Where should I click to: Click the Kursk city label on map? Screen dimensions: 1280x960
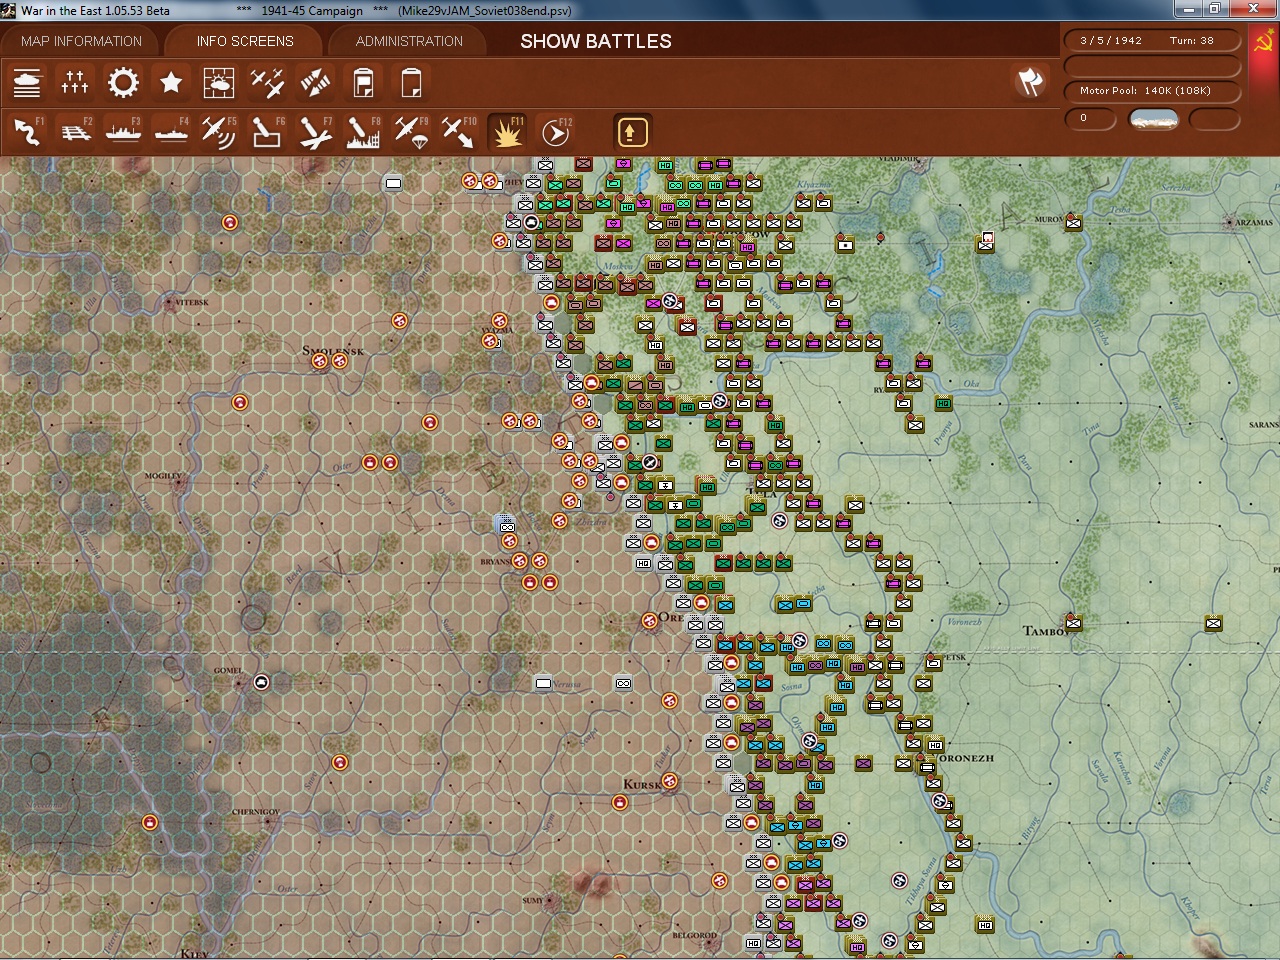(x=642, y=784)
